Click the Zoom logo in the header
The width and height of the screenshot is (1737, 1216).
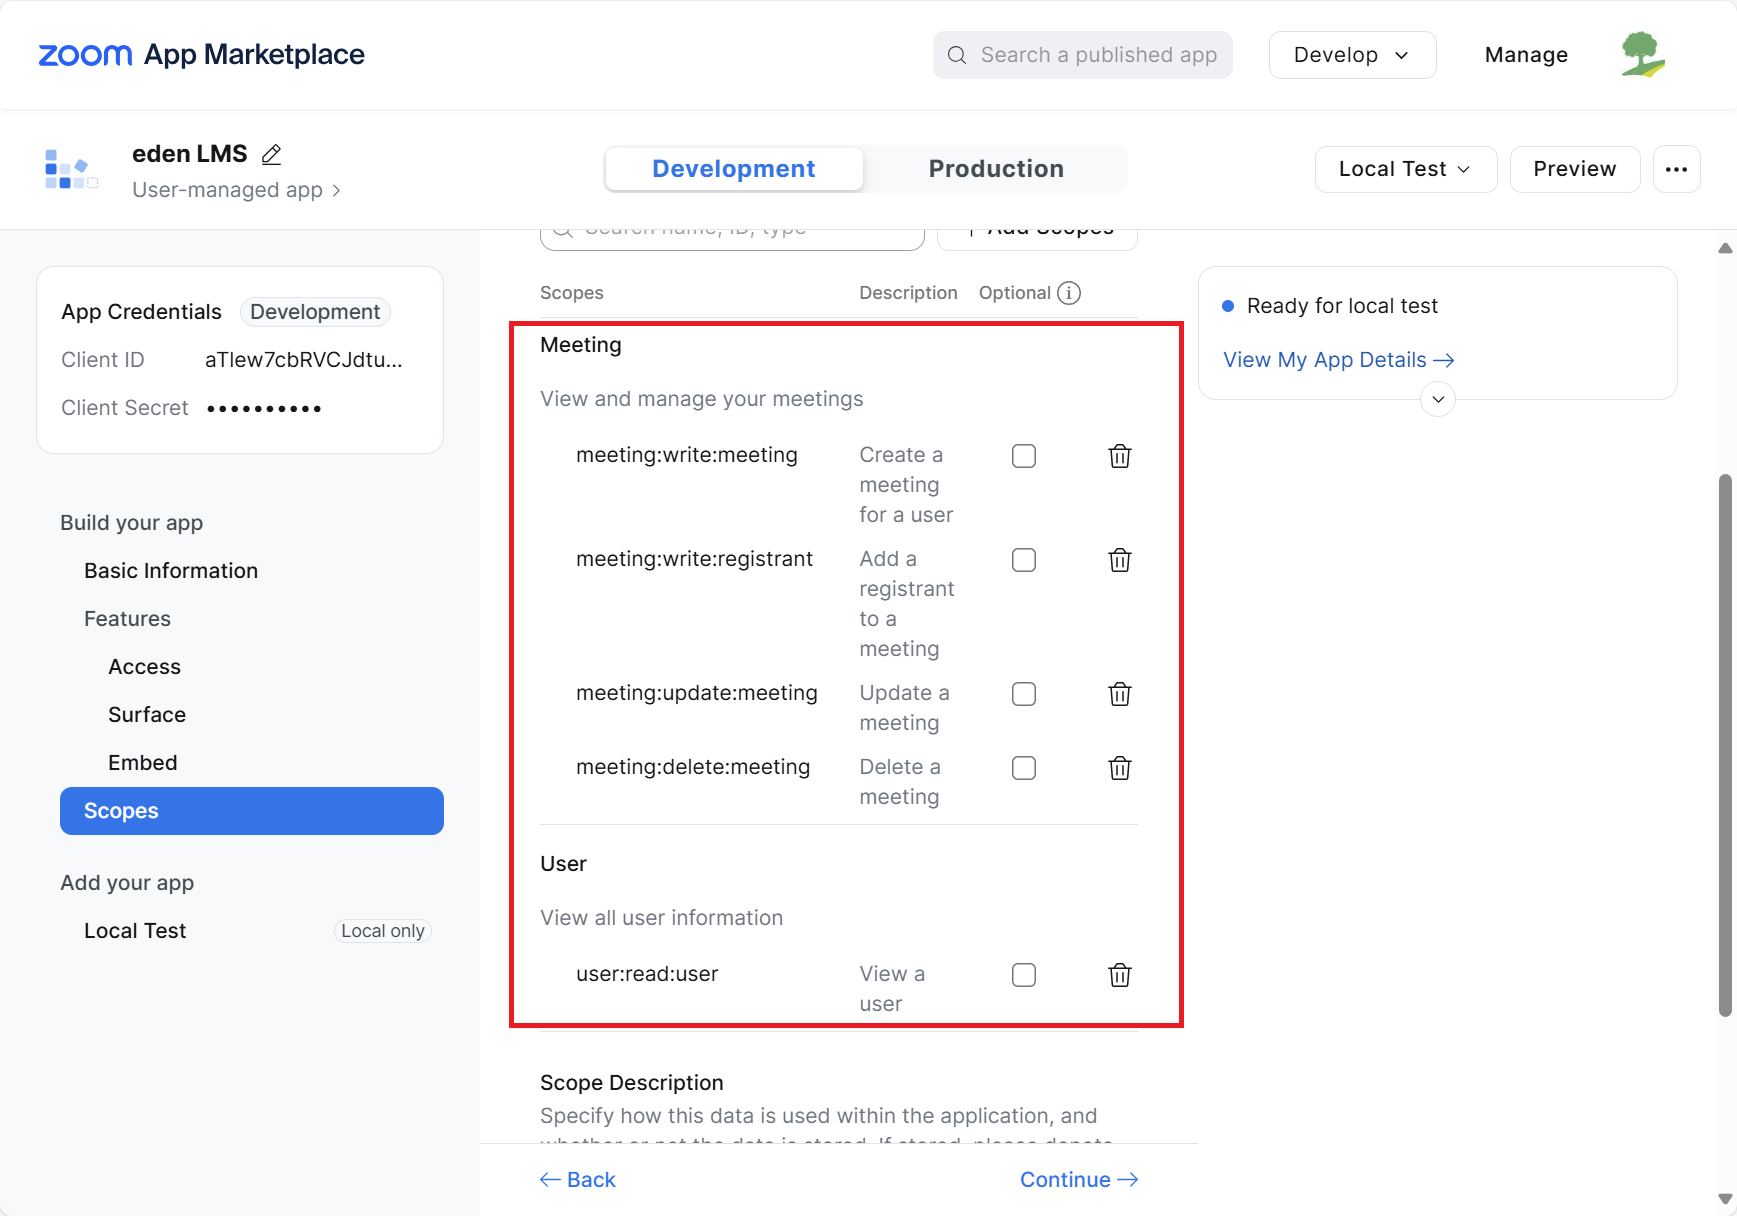click(x=85, y=55)
